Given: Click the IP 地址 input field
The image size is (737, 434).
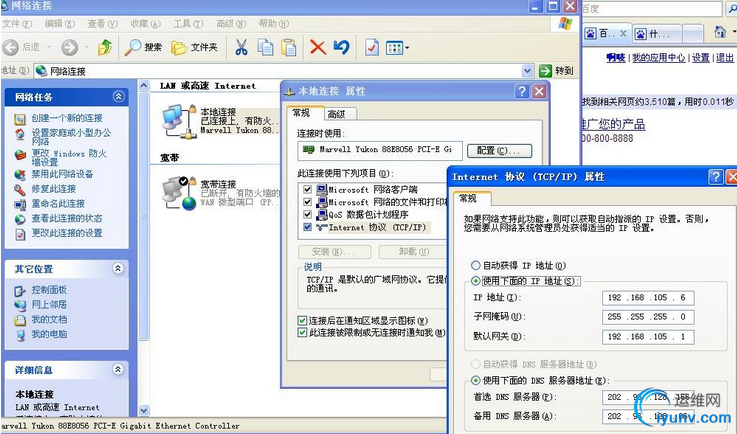Looking at the screenshot, I should 648,298.
